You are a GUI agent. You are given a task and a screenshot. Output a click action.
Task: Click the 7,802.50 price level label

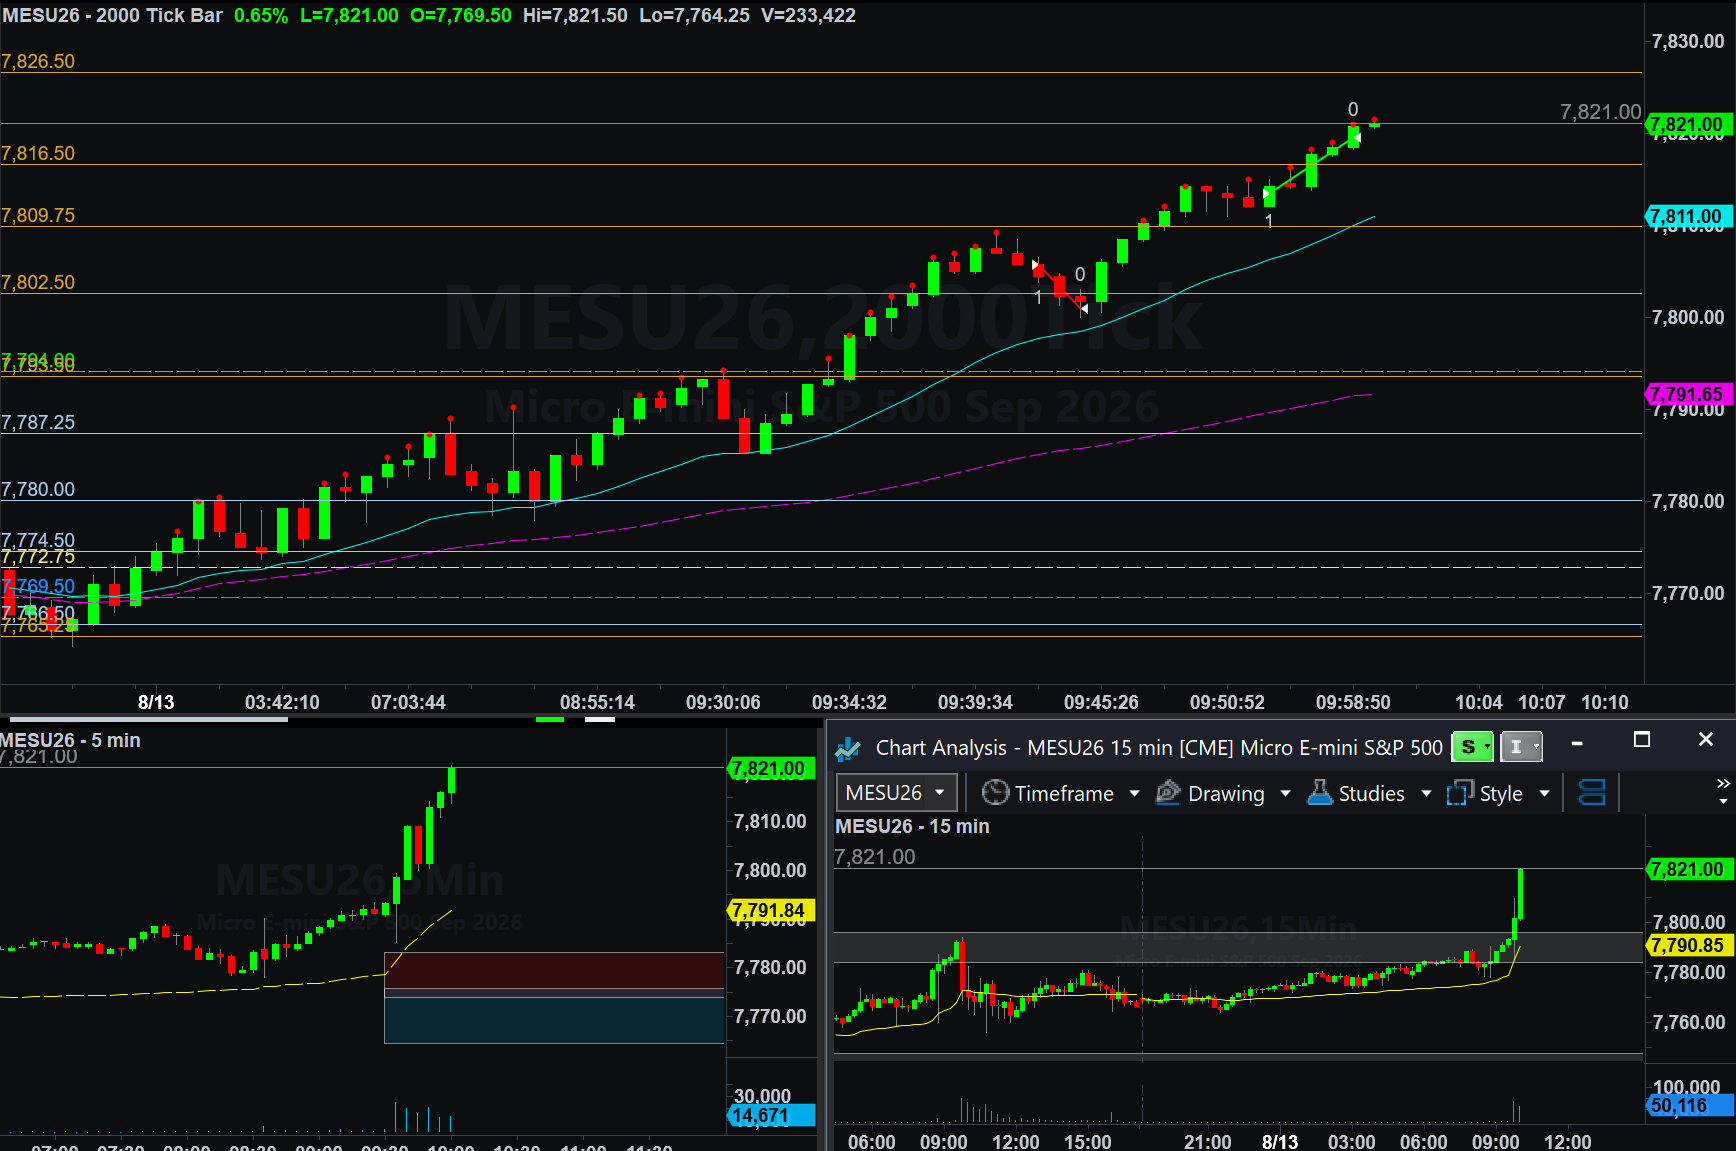pos(38,282)
